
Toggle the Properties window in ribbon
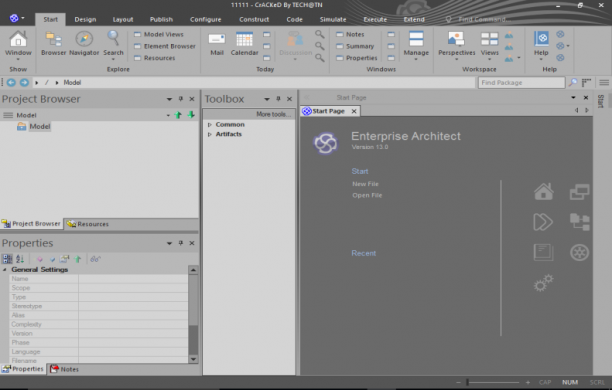pyautogui.click(x=357, y=58)
